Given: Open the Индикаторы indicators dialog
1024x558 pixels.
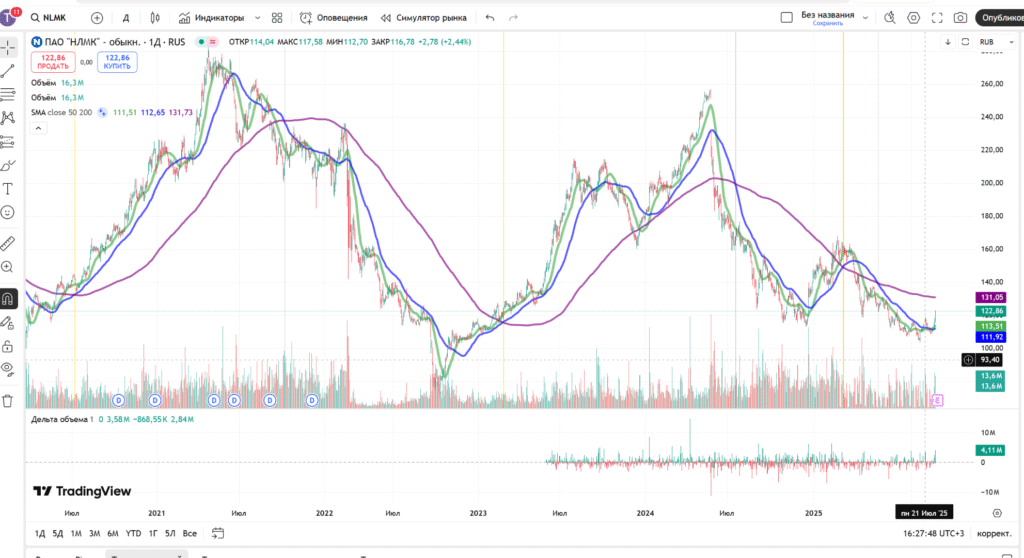Looking at the screenshot, I should click(x=212, y=18).
